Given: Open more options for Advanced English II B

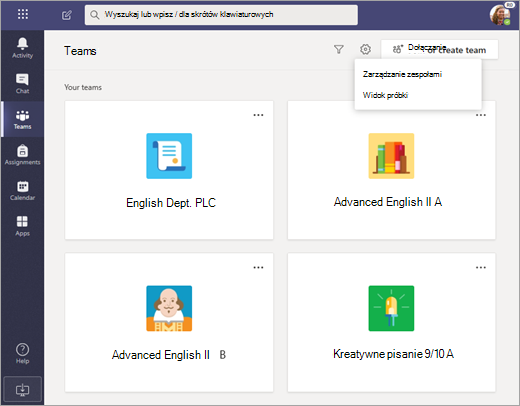Looking at the screenshot, I should (258, 267).
